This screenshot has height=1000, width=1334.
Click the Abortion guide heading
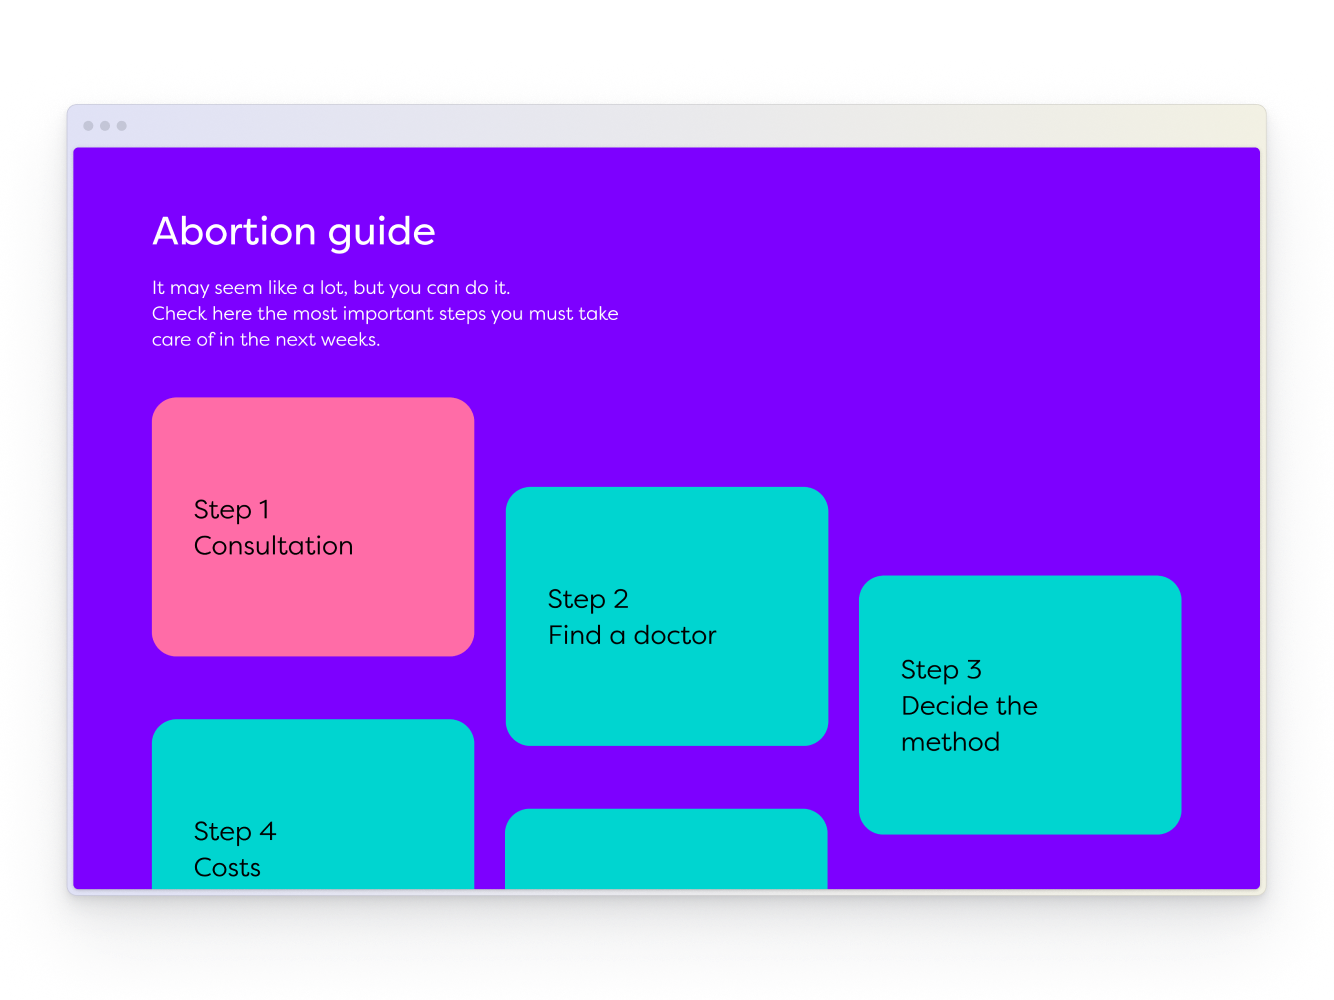[x=294, y=232]
